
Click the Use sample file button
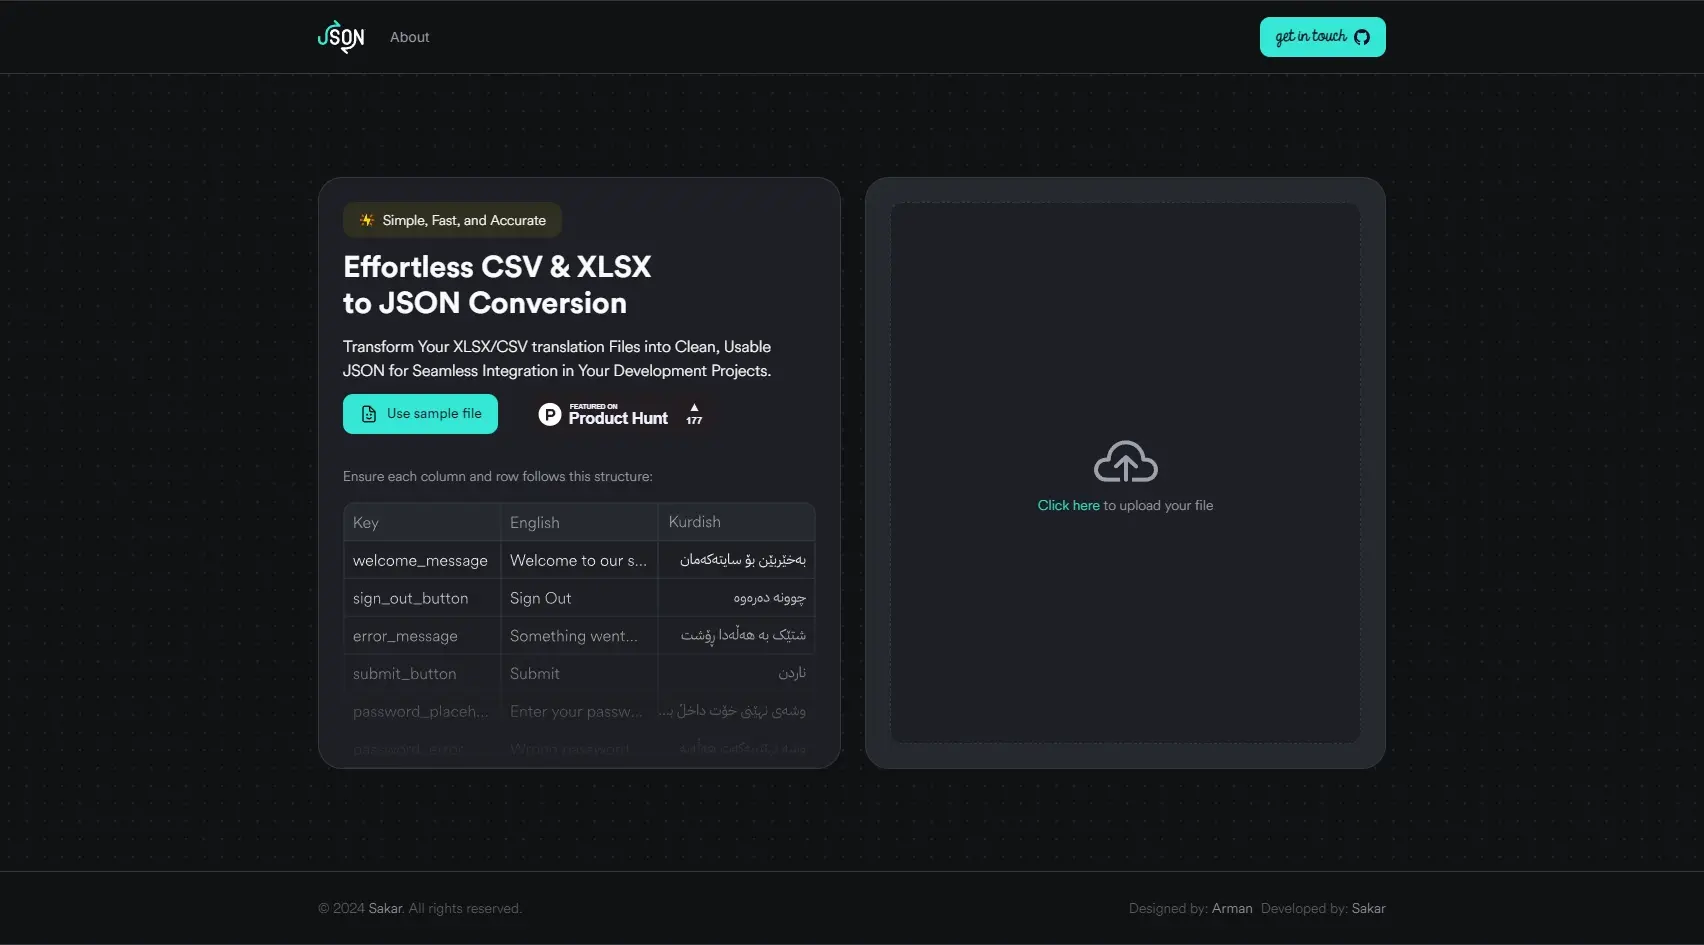click(420, 414)
